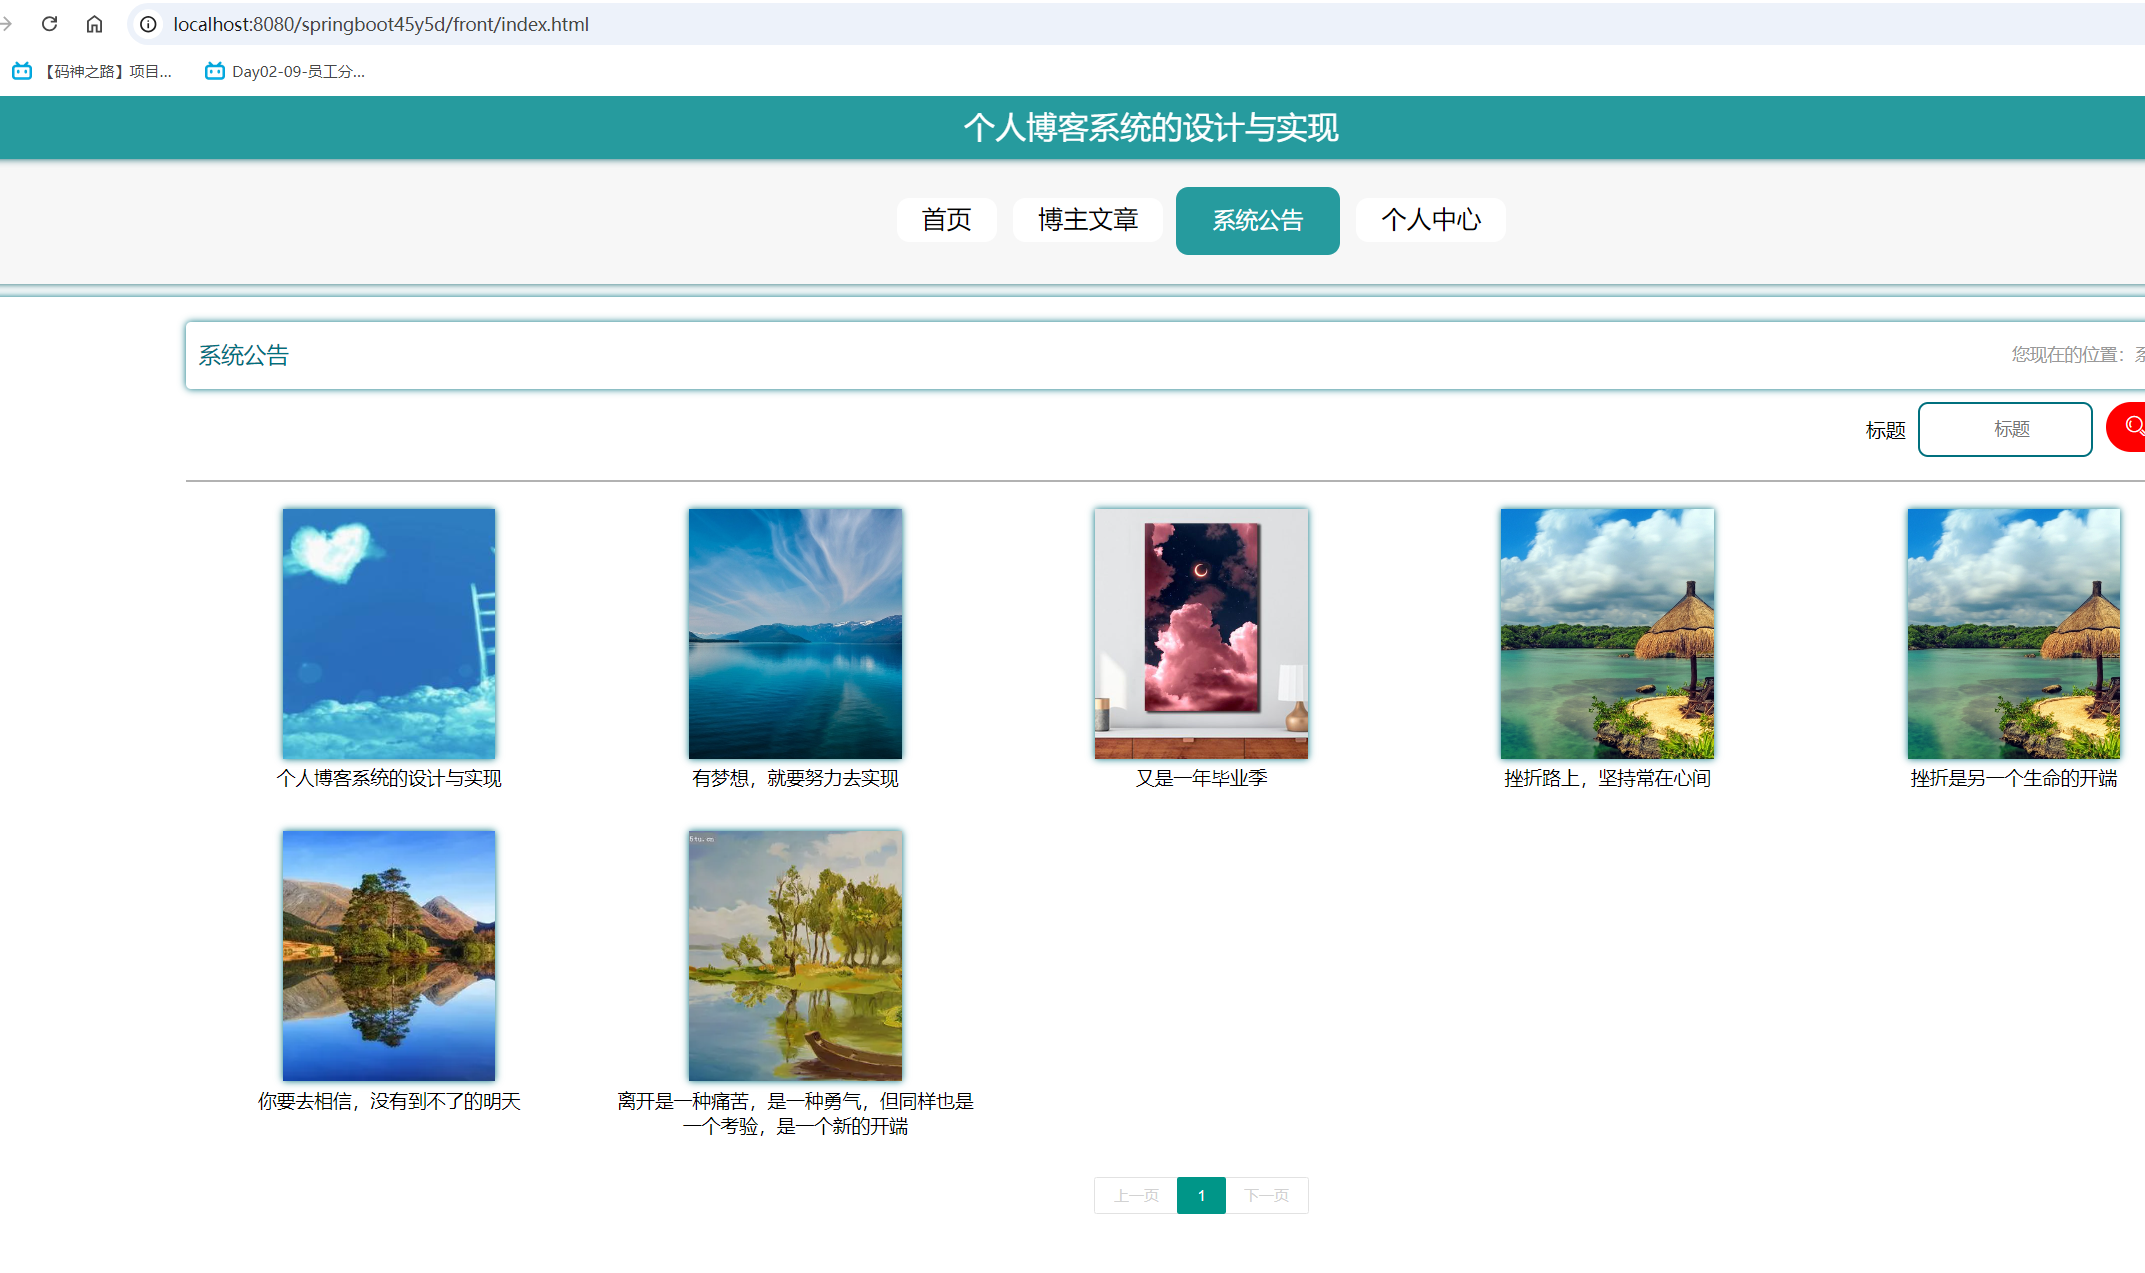Select page 1 in the pagination bar
This screenshot has width=2145, height=1273.
coord(1200,1195)
